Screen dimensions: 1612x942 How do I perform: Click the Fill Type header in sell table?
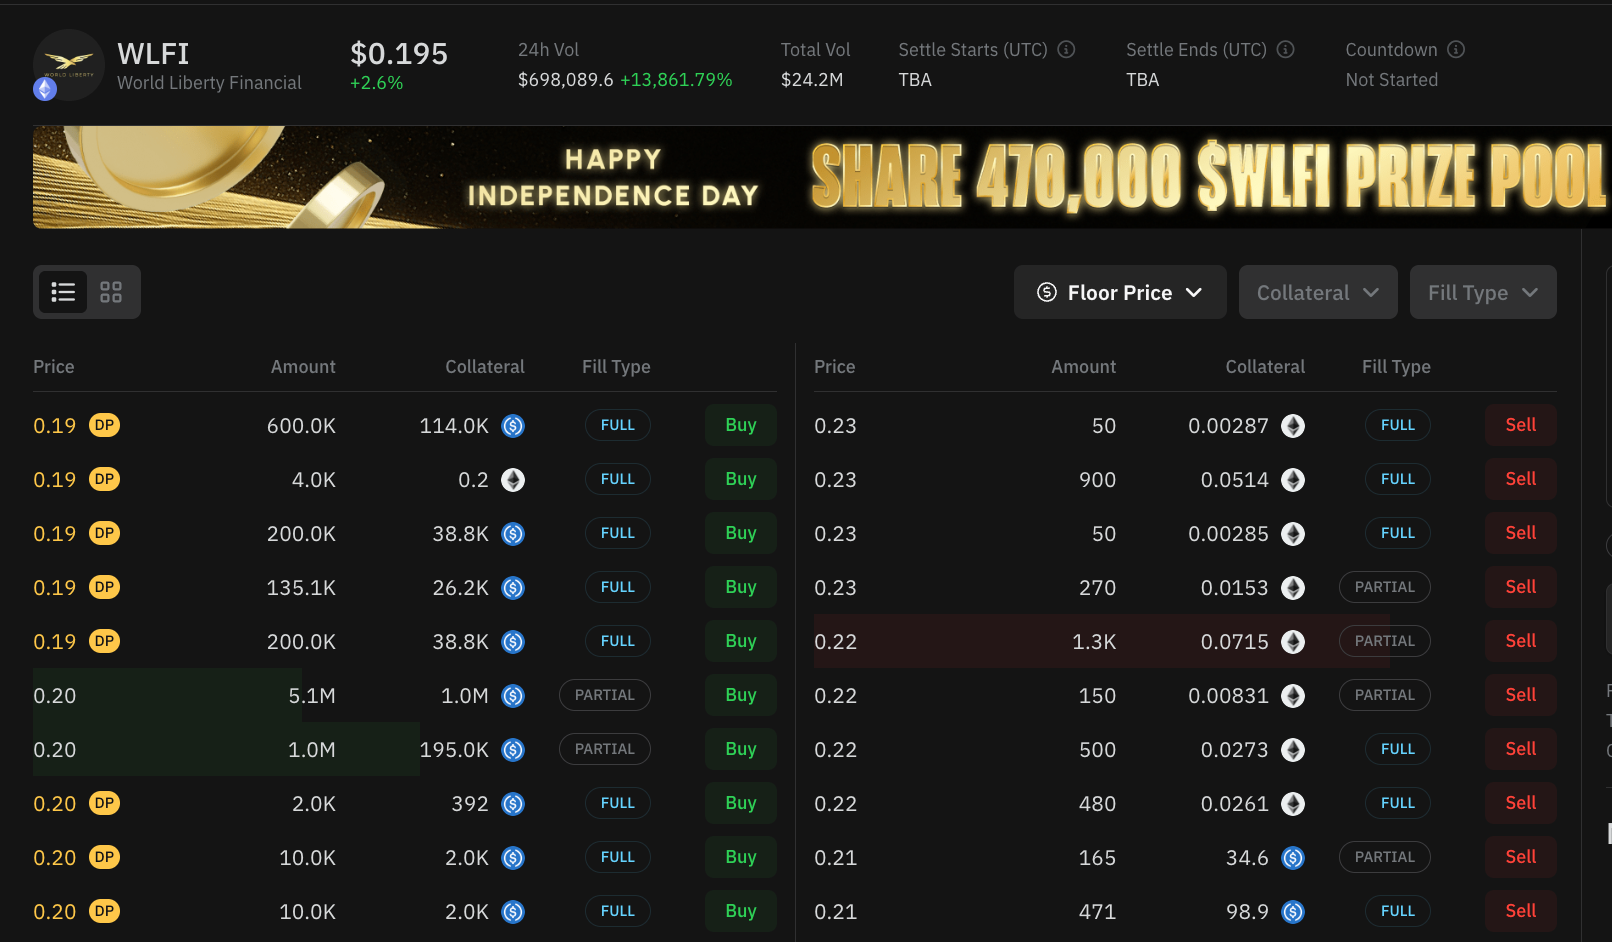click(1396, 367)
